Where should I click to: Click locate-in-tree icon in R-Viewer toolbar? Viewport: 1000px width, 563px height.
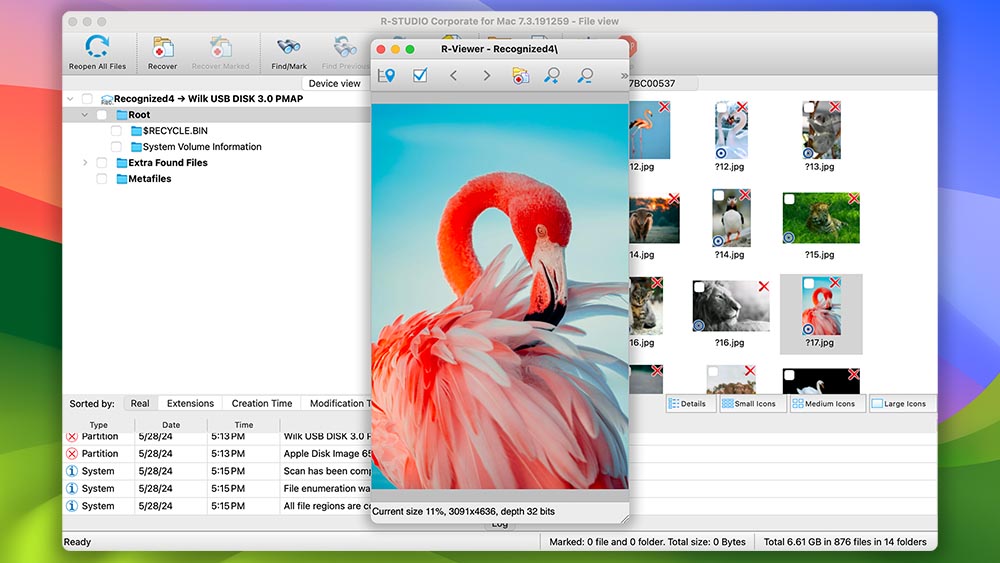point(386,76)
